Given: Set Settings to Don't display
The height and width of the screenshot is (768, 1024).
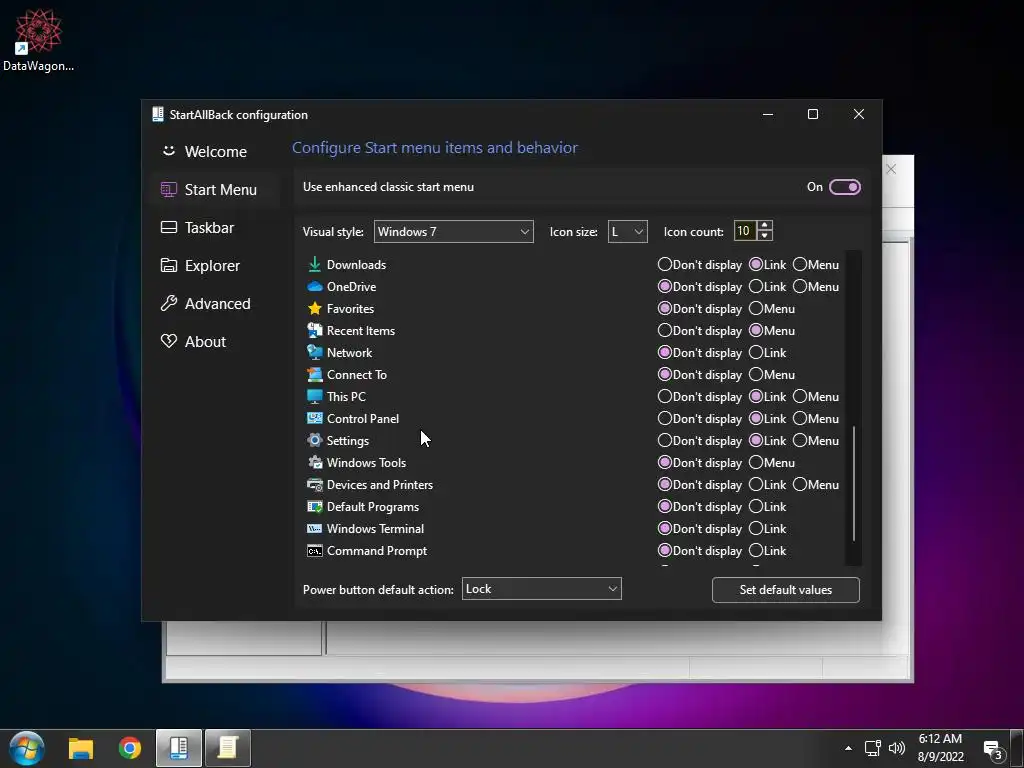Looking at the screenshot, I should coord(699,440).
